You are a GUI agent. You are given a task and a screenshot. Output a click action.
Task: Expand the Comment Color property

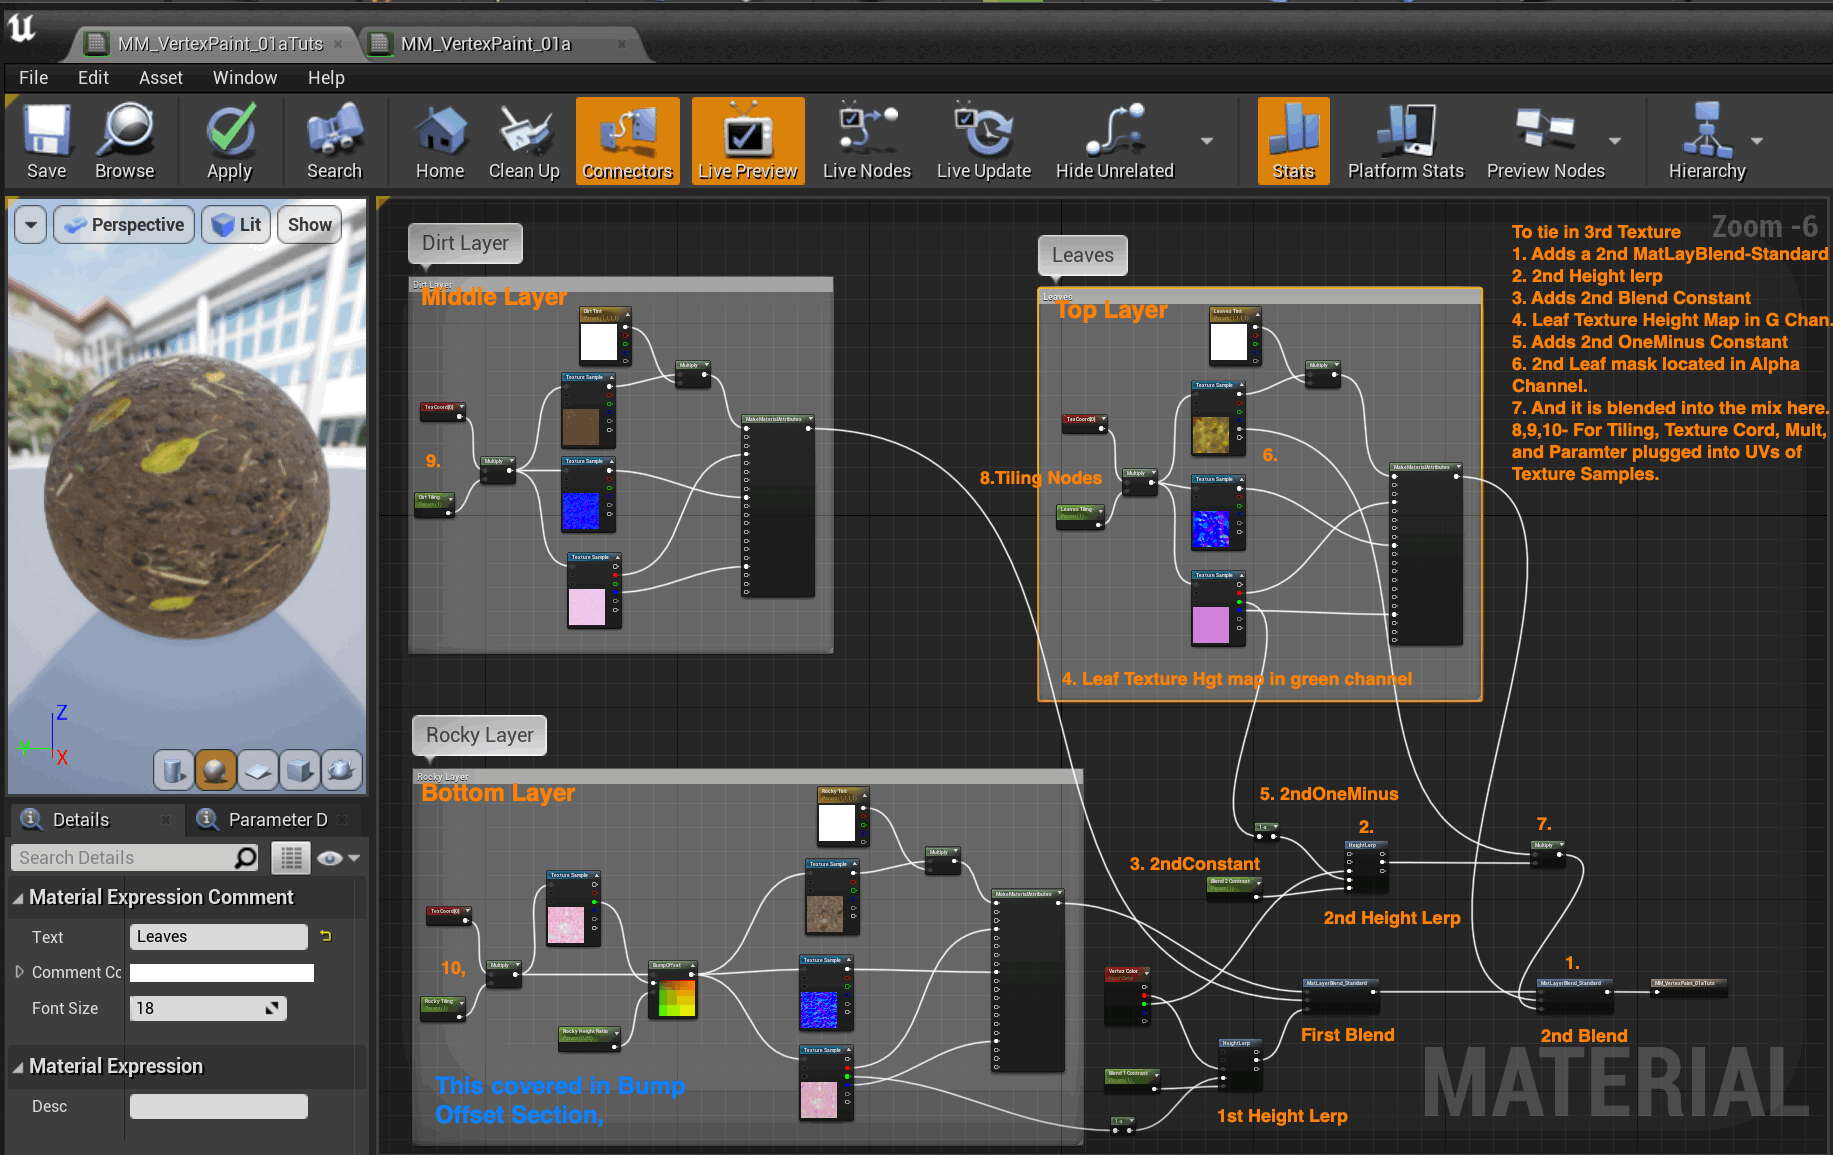tap(19, 972)
